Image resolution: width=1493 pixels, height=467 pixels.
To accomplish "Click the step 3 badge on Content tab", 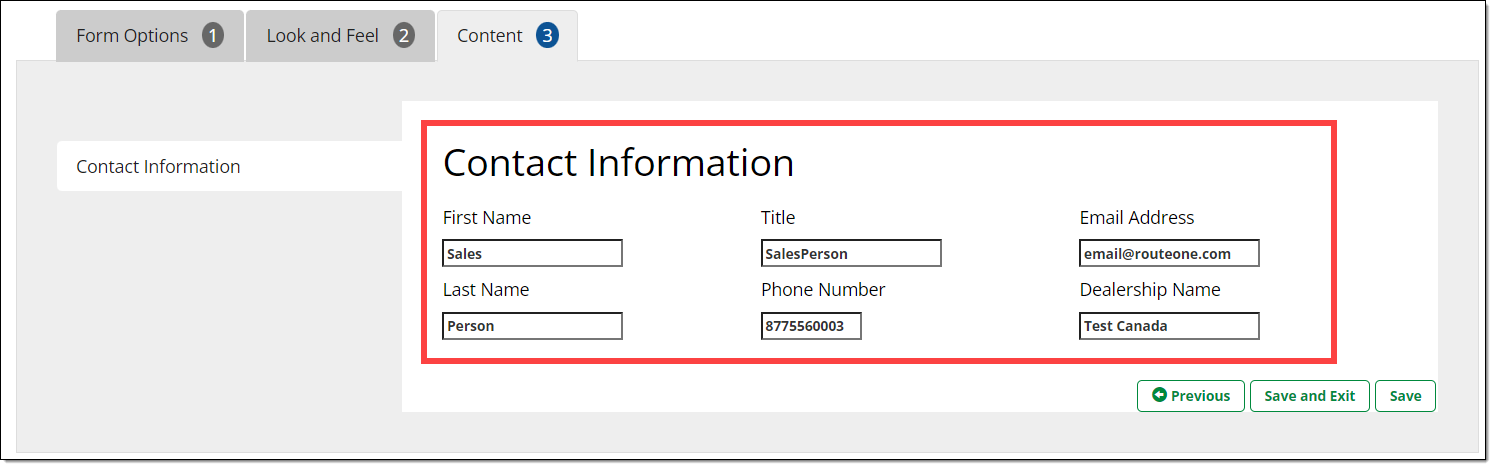I will point(546,36).
